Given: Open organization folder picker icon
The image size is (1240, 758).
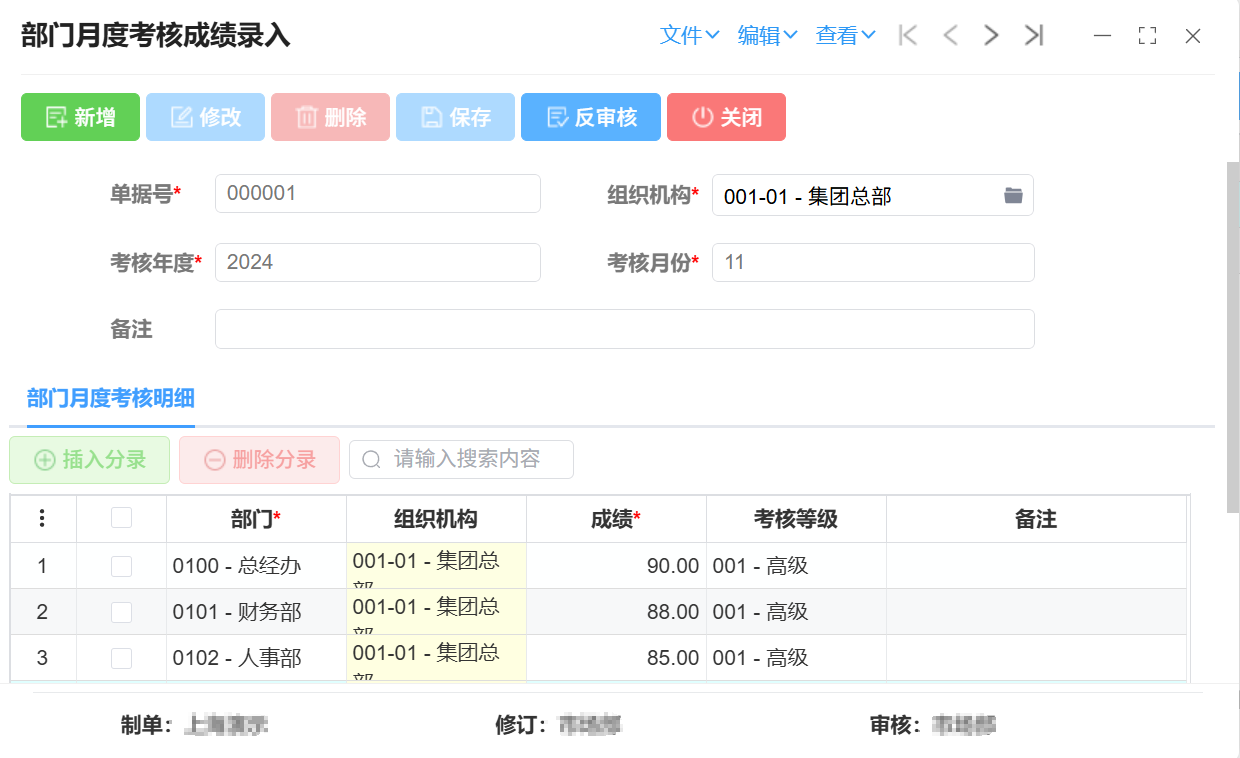Looking at the screenshot, I should coord(1013,196).
